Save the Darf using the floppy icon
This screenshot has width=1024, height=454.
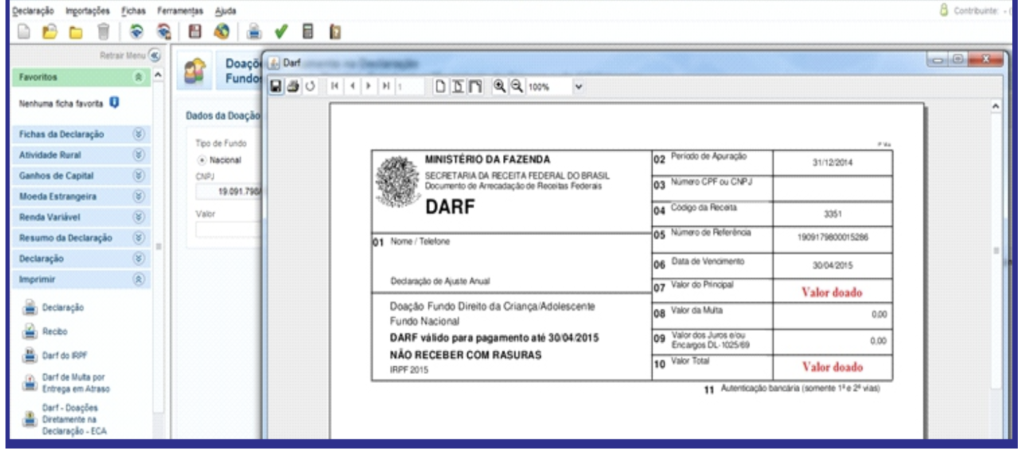(x=277, y=86)
